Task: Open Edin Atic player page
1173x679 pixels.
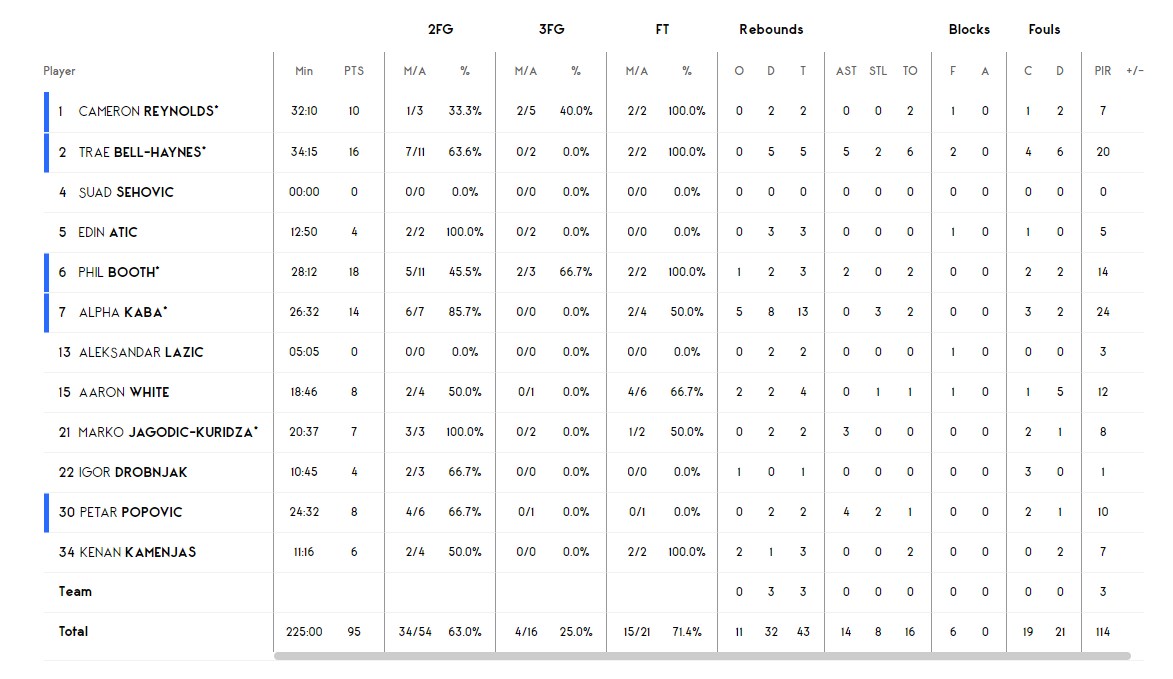Action: click(x=108, y=232)
